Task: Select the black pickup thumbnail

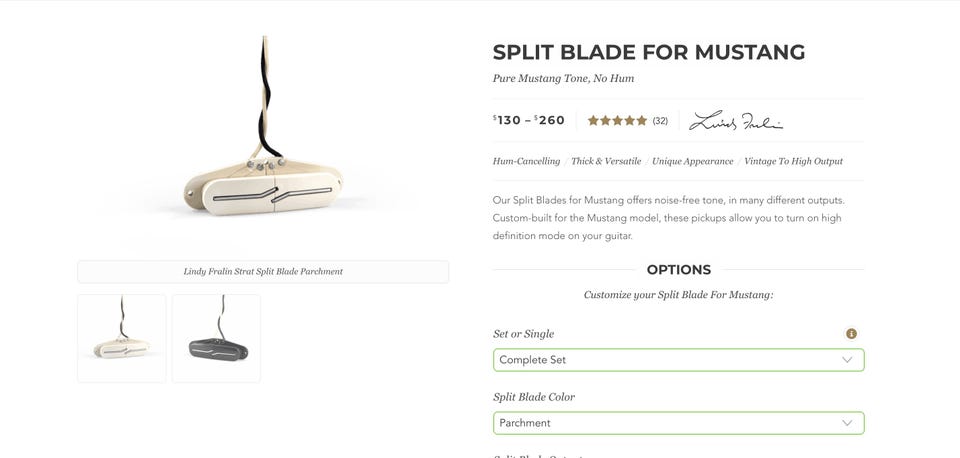Action: 216,338
